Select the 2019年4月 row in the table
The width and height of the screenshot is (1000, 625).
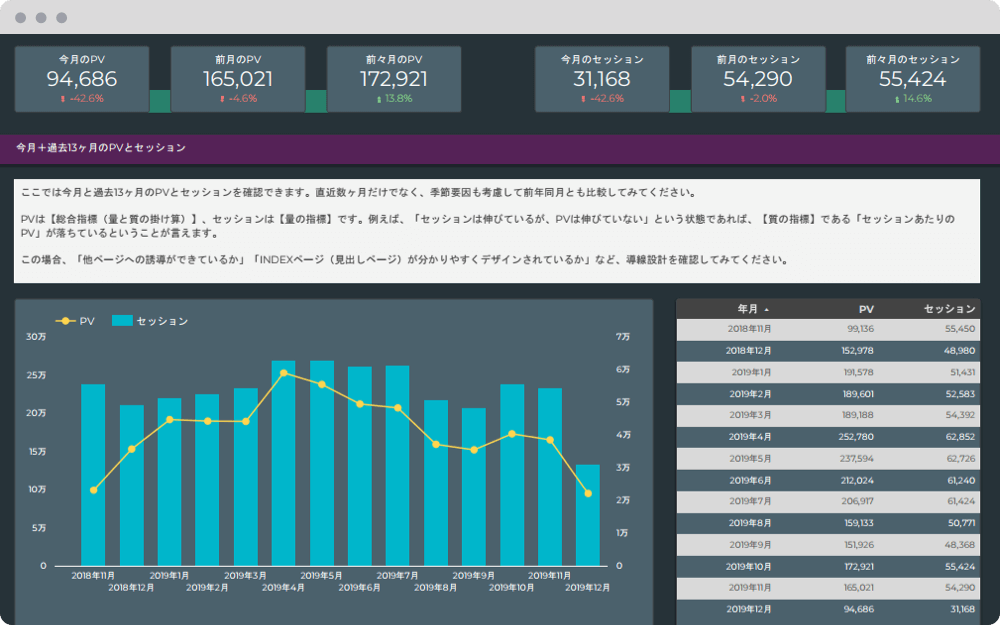828,437
